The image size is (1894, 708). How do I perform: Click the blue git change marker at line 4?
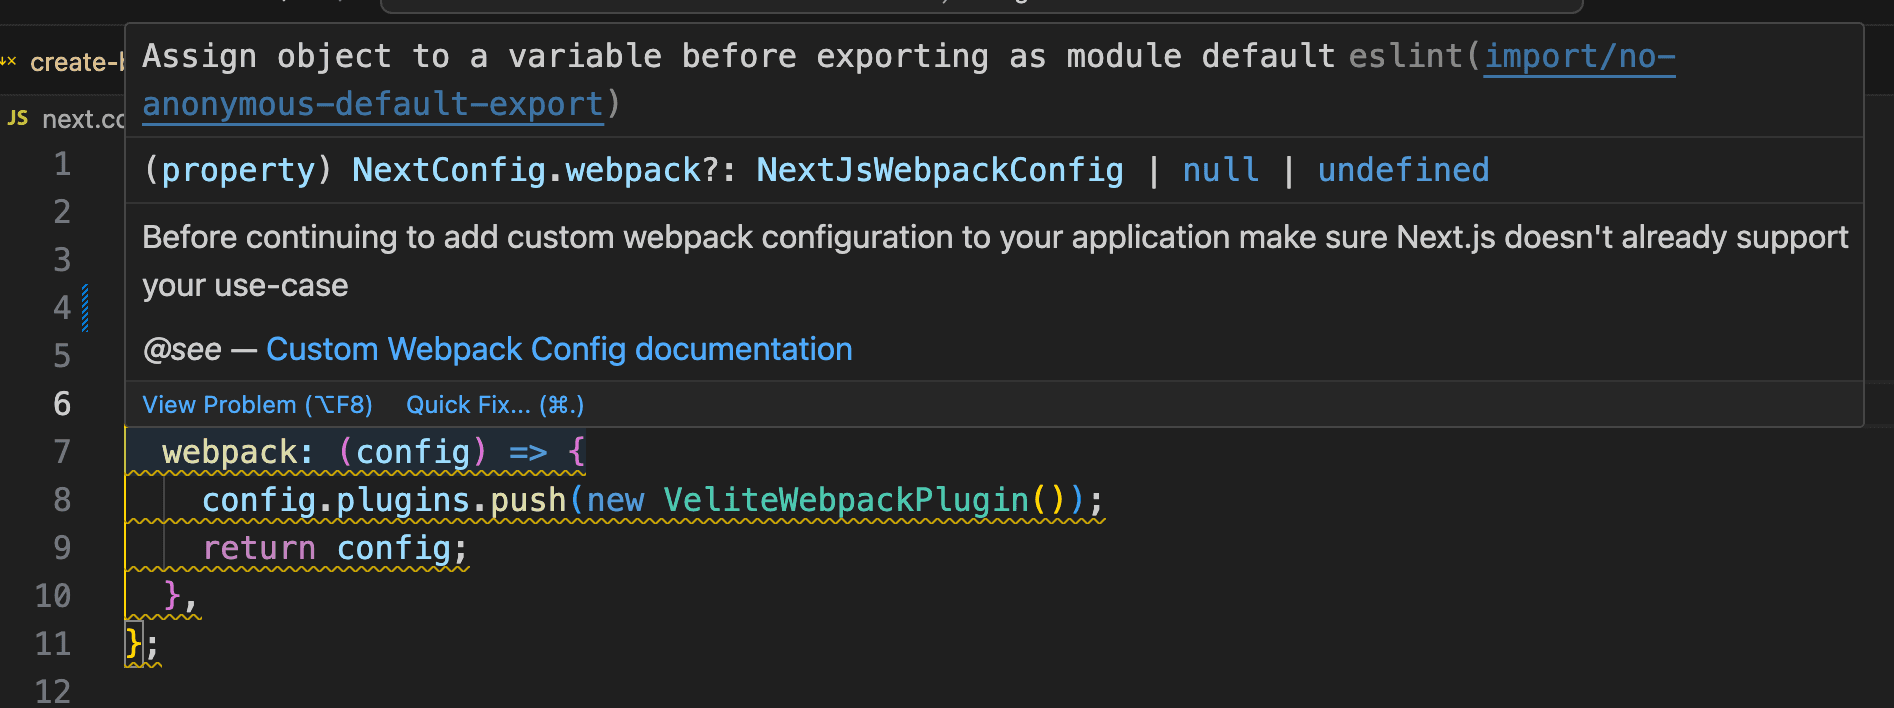85,307
